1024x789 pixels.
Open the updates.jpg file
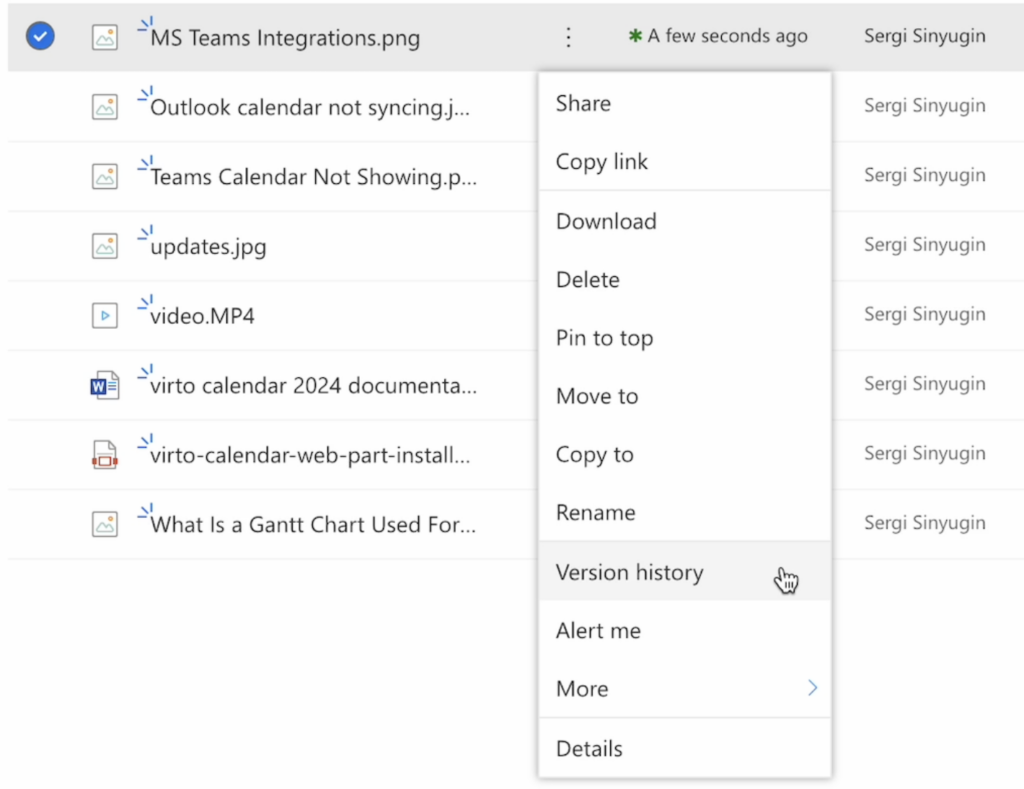coord(208,247)
